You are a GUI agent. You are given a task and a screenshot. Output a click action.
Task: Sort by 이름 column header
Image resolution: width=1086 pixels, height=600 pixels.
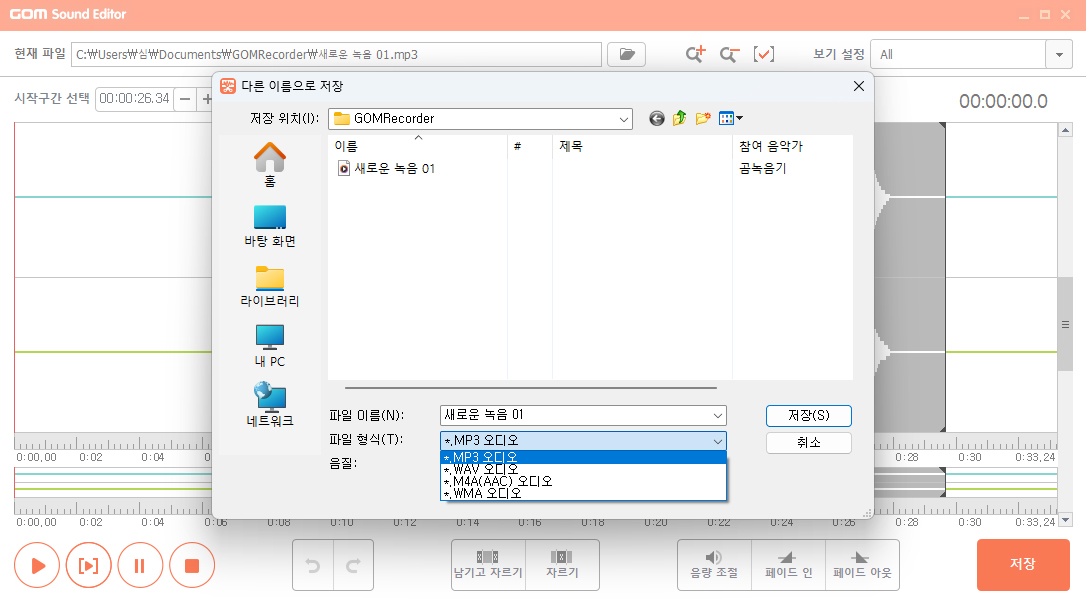coord(418,146)
